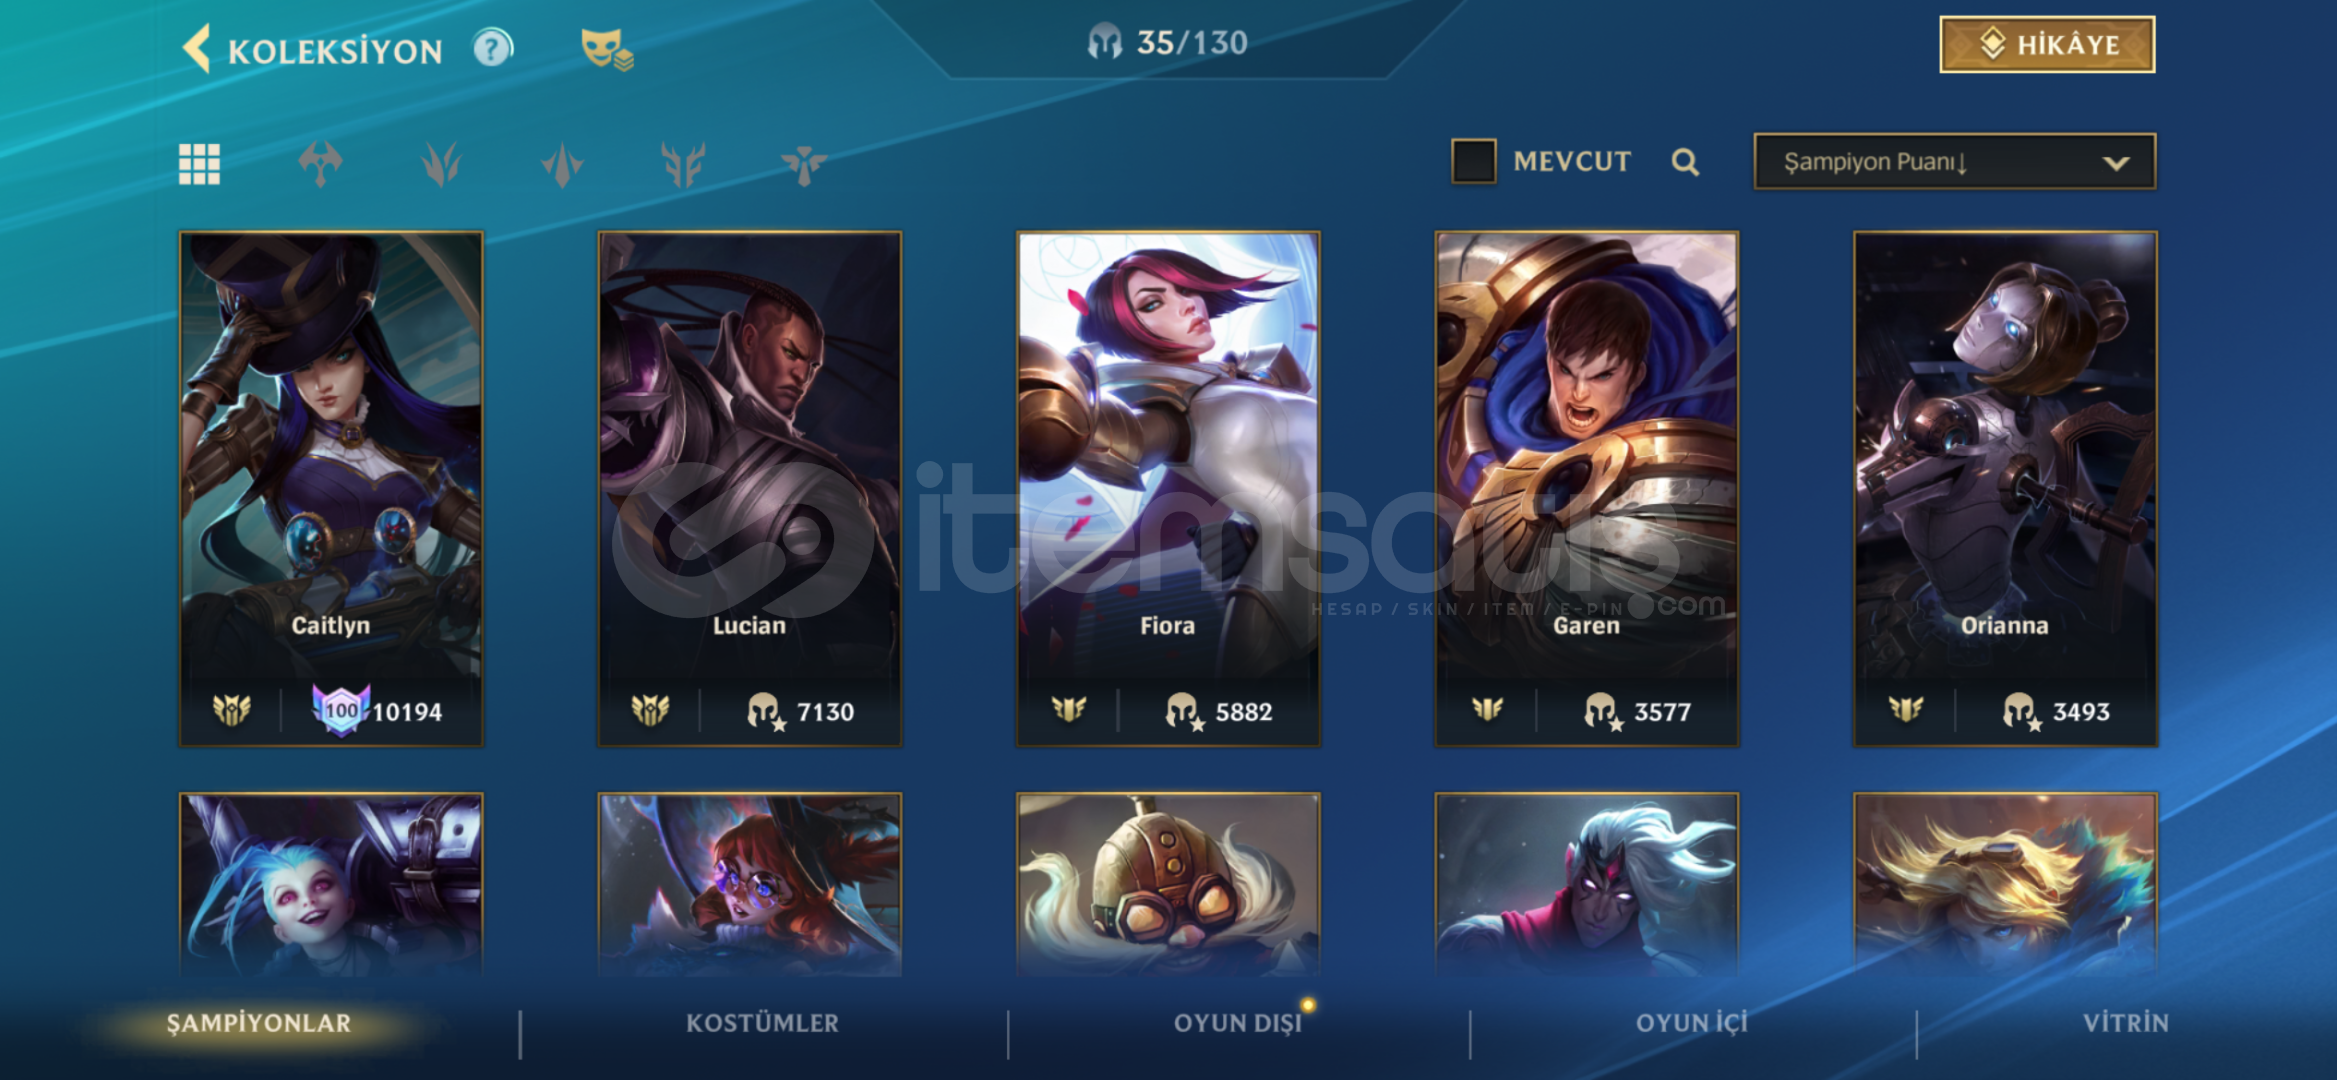Filter champions by the third role icon
Viewport: 2337px width, 1080px height.
562,164
